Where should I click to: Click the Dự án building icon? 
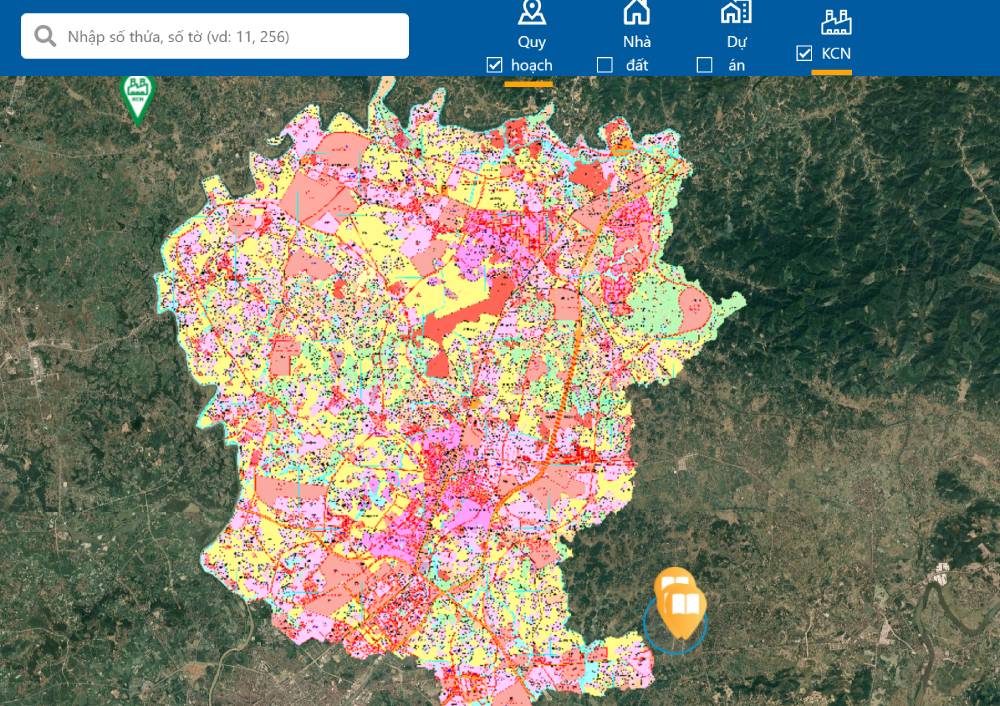[736, 13]
